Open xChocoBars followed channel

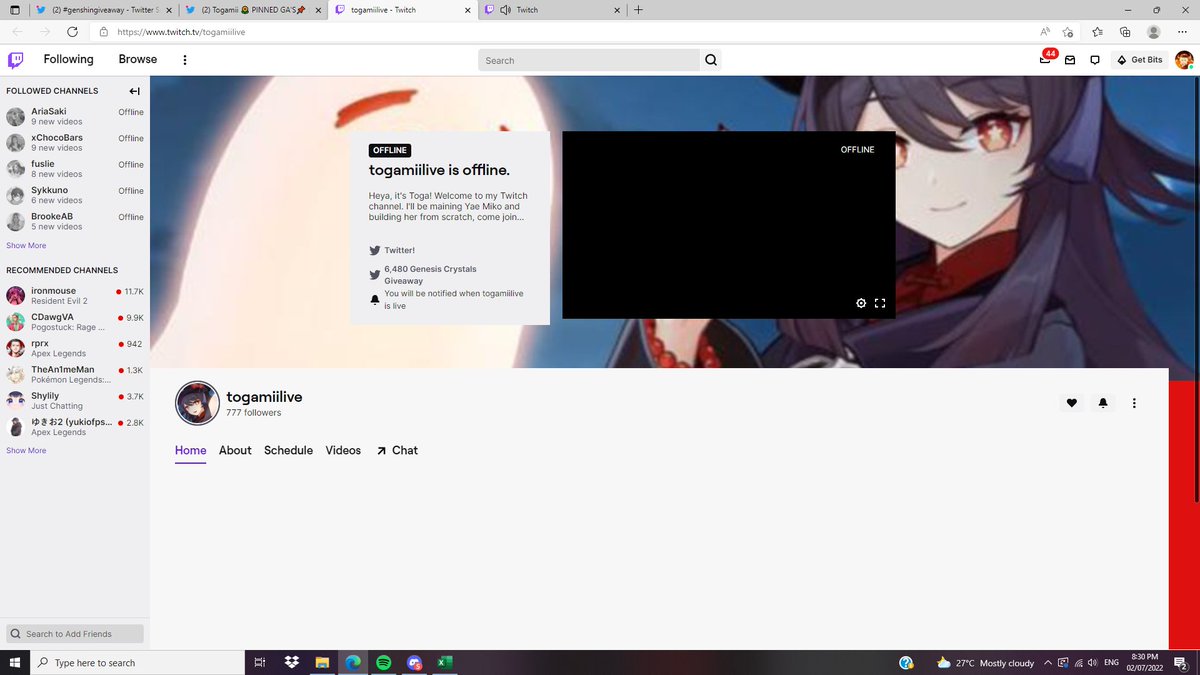75,142
